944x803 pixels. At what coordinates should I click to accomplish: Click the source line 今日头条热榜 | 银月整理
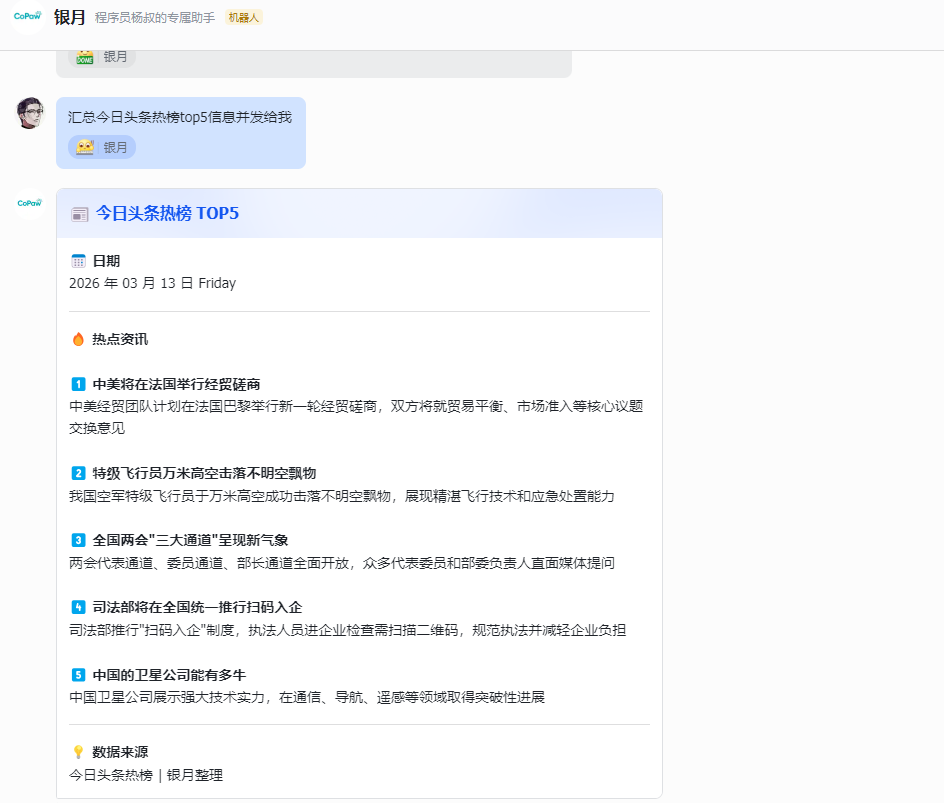tap(146, 775)
